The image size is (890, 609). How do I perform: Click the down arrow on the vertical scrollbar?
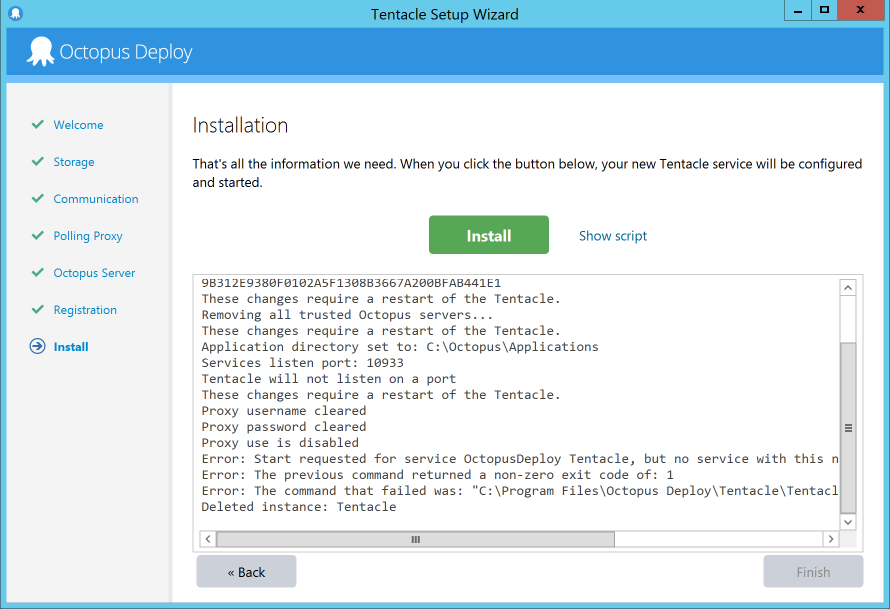click(847, 522)
